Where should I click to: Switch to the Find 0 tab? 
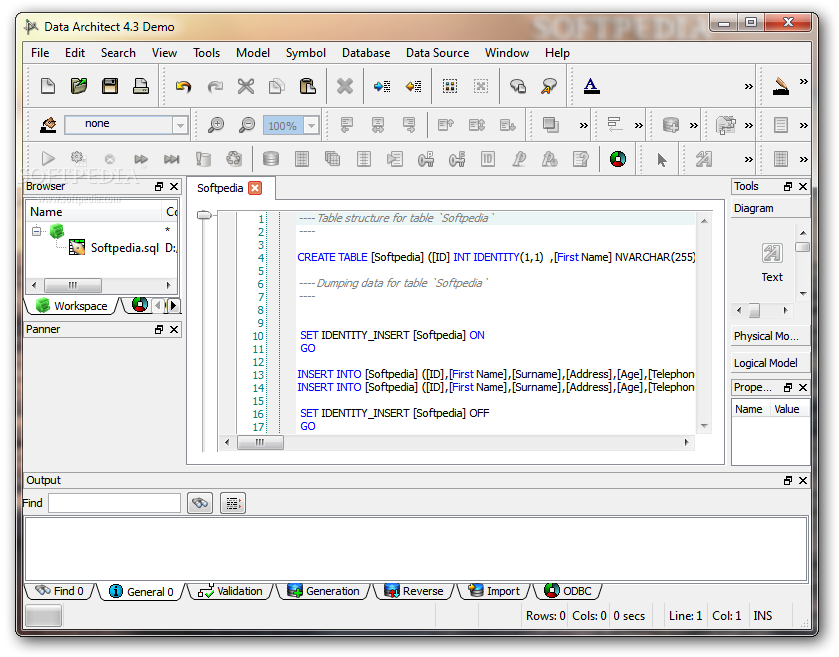click(59, 591)
